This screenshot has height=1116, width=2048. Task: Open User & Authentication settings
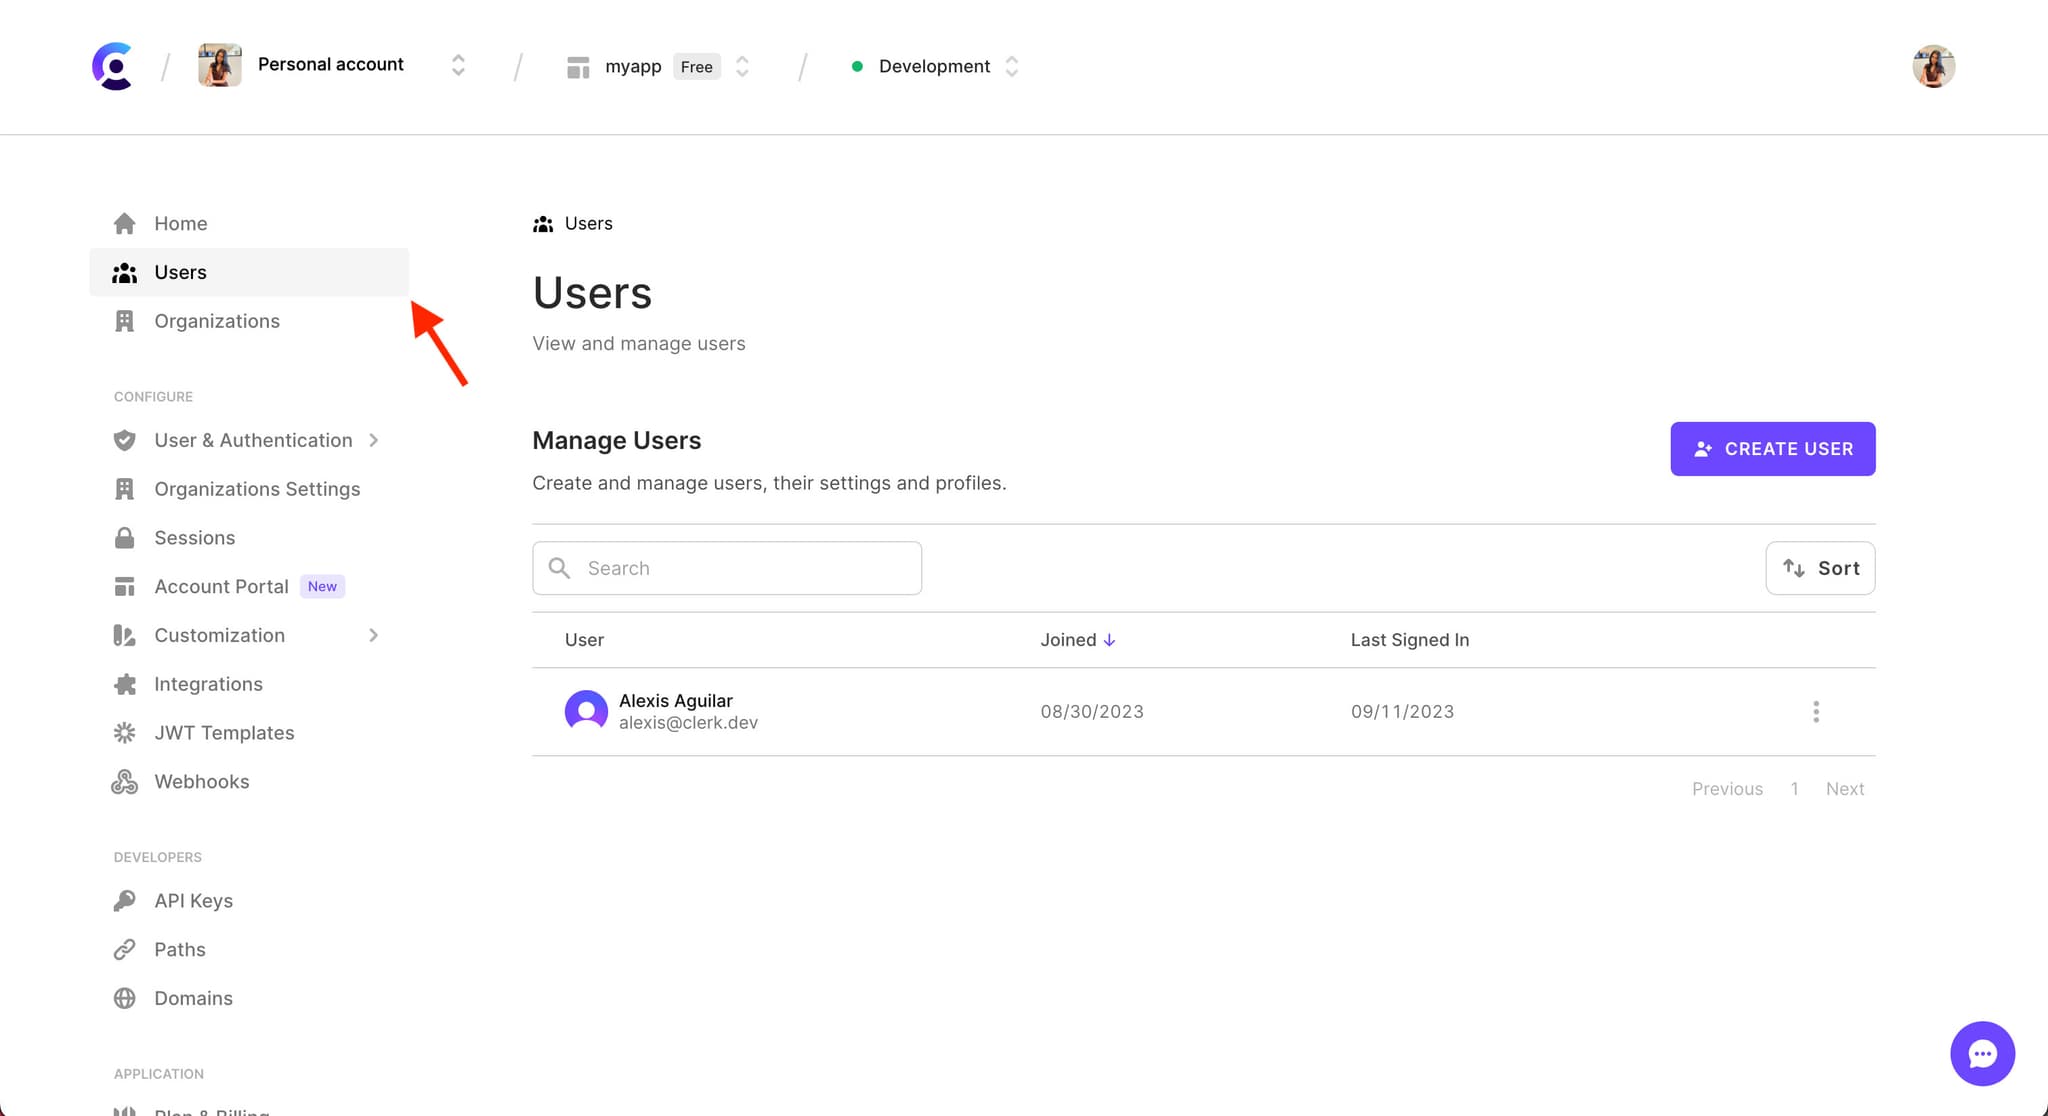click(253, 440)
